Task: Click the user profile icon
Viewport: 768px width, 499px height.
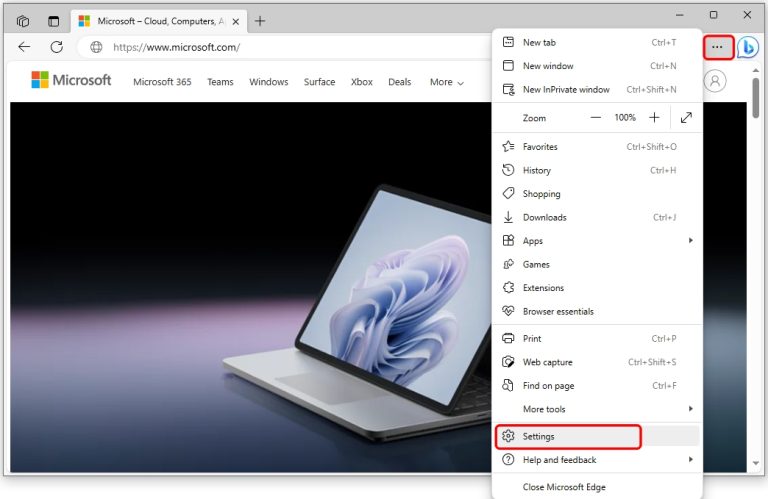Action: pos(714,82)
